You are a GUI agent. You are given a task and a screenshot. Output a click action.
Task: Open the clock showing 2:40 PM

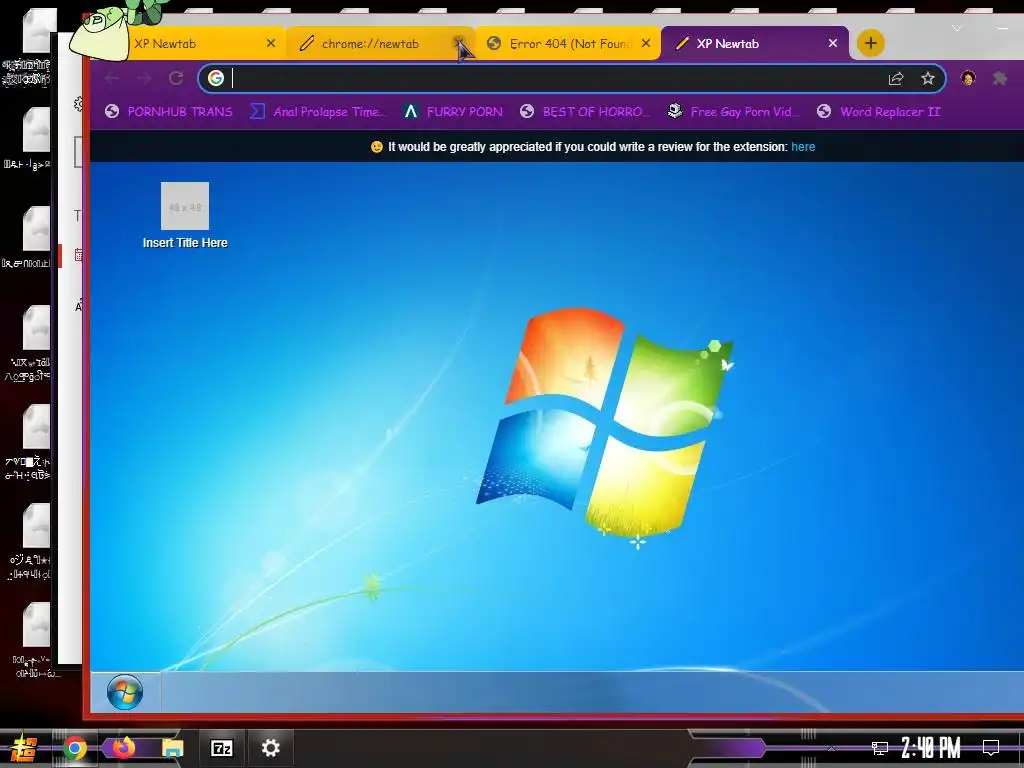tap(931, 748)
